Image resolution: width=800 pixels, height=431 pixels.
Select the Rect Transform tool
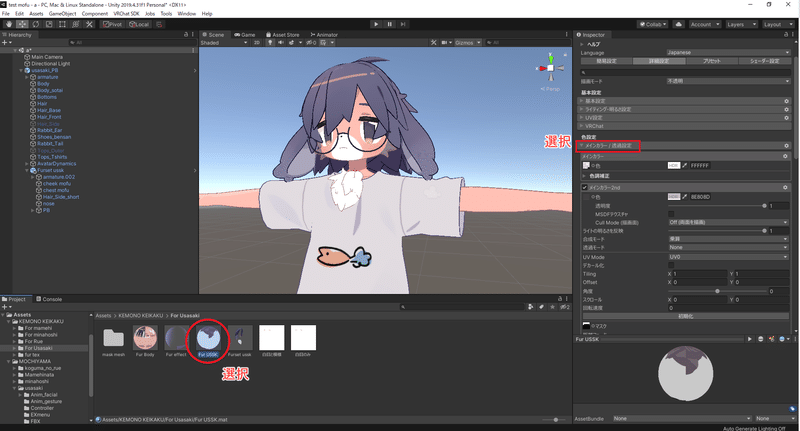click(x=62, y=24)
